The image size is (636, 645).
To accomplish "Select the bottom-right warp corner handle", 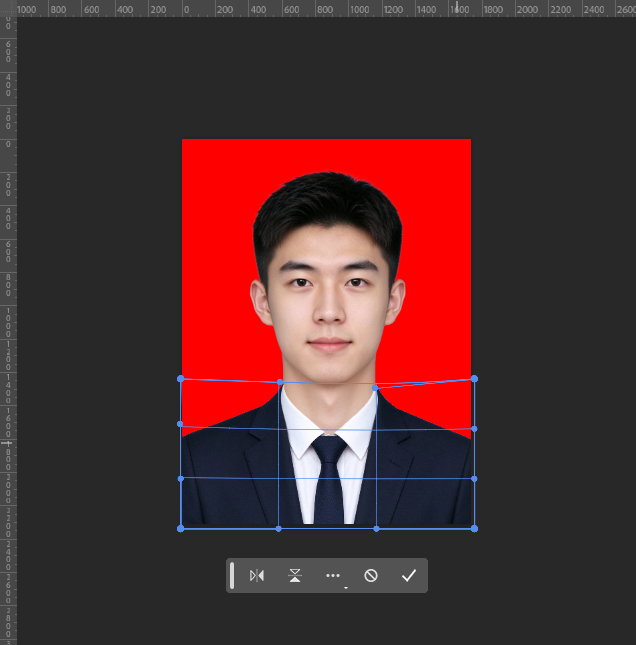I will [x=474, y=529].
